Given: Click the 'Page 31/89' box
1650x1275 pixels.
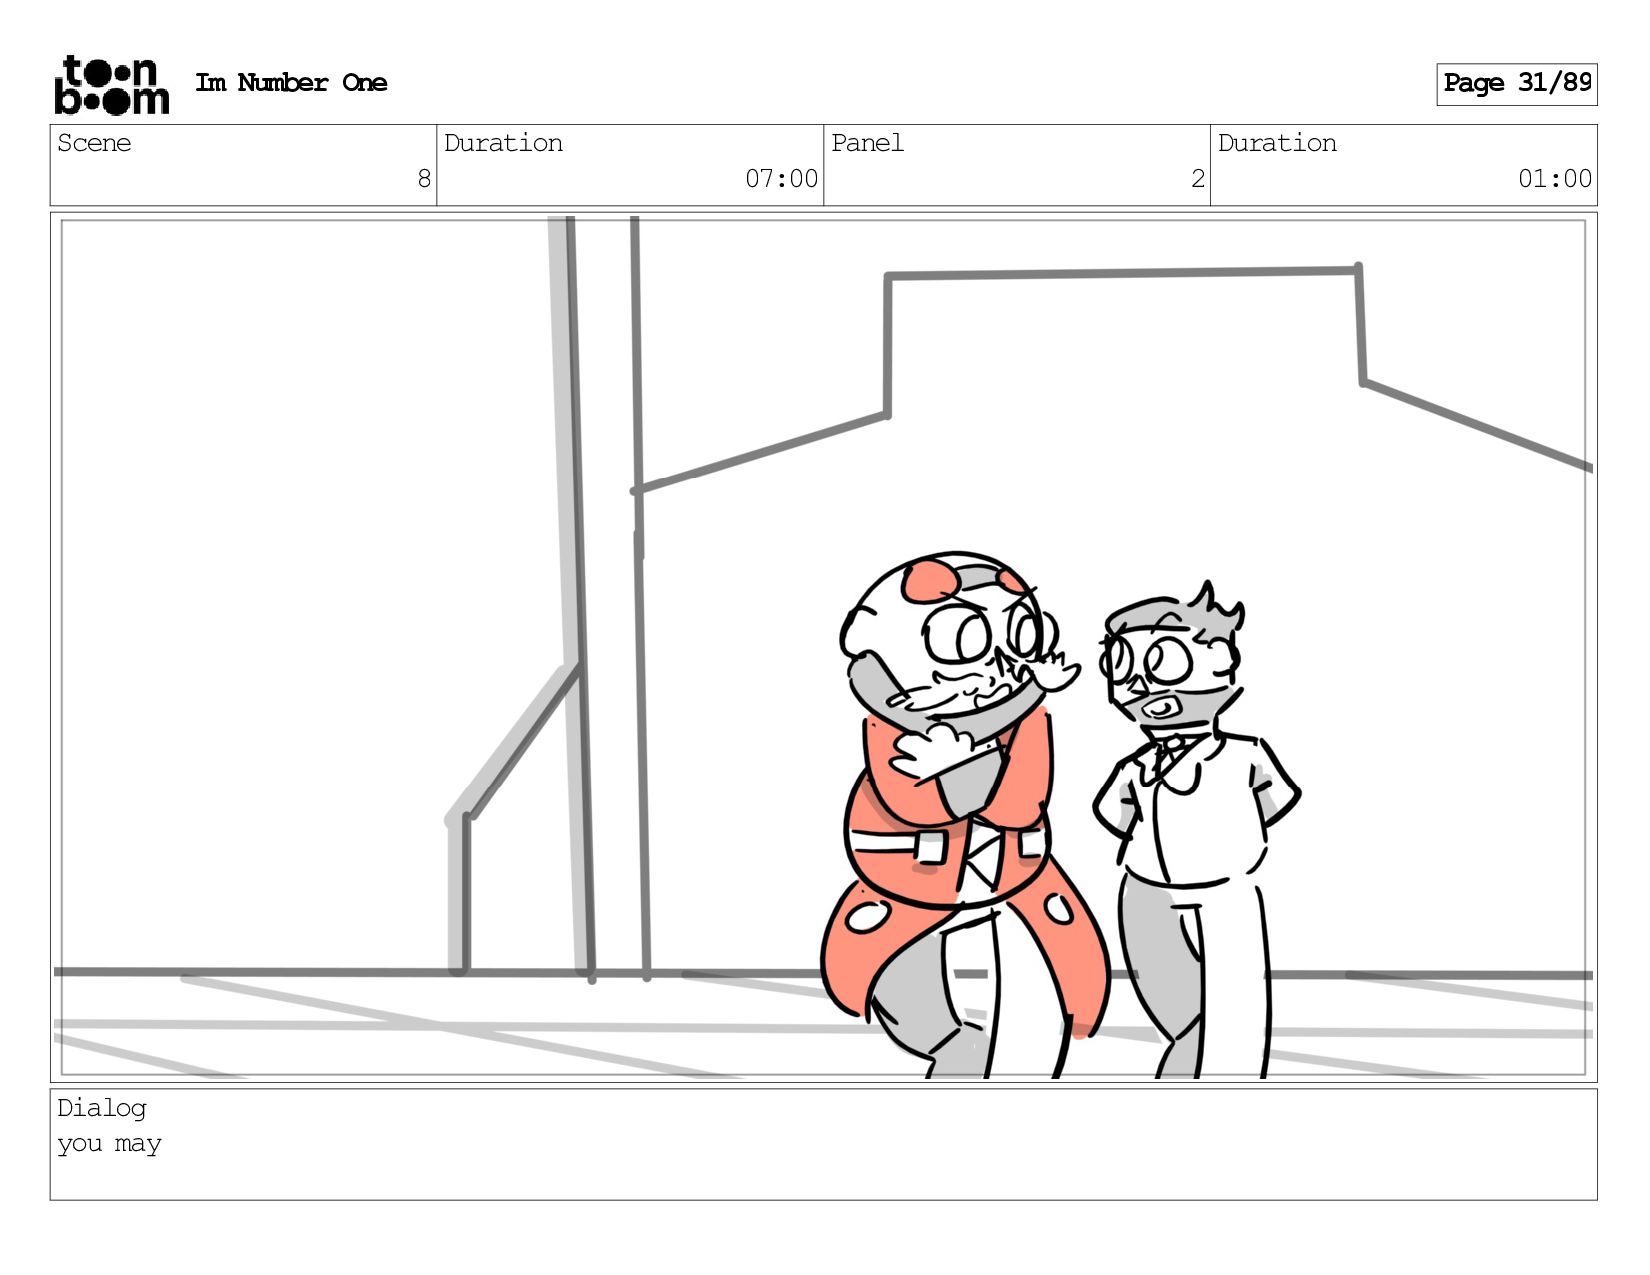Looking at the screenshot, I should coord(1517,84).
